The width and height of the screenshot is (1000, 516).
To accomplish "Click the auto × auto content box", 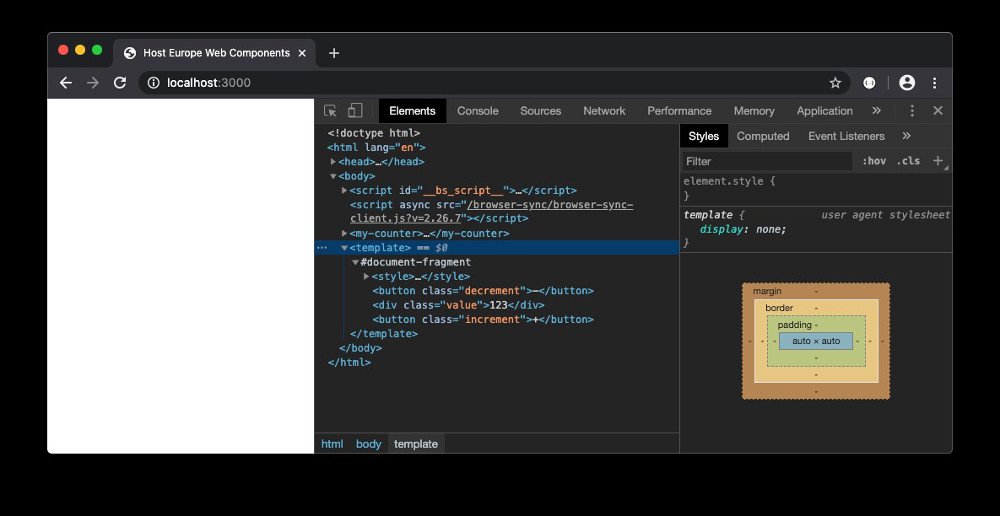I will click(x=816, y=341).
